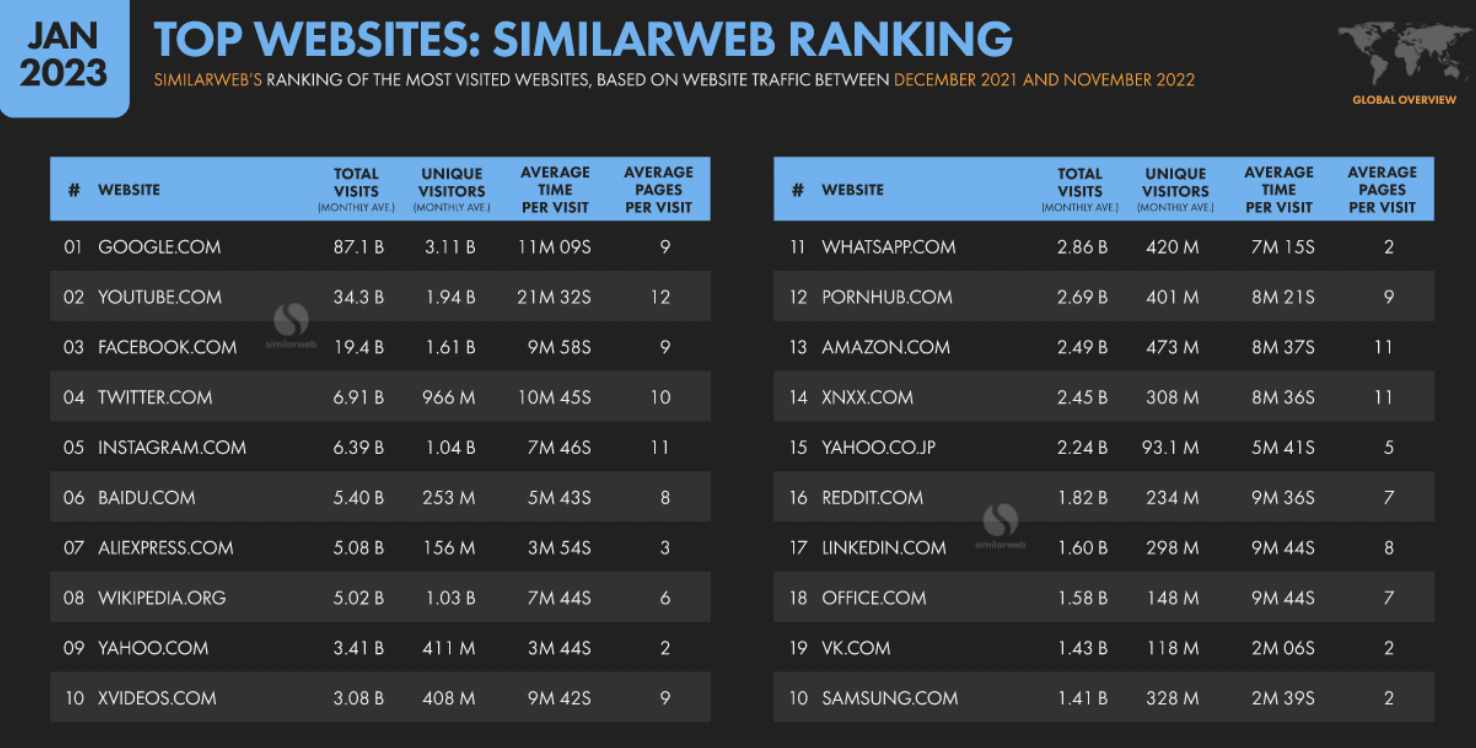The image size is (1476, 748).
Task: Select YAHOO.CO.JP entry
Action: tap(878, 447)
